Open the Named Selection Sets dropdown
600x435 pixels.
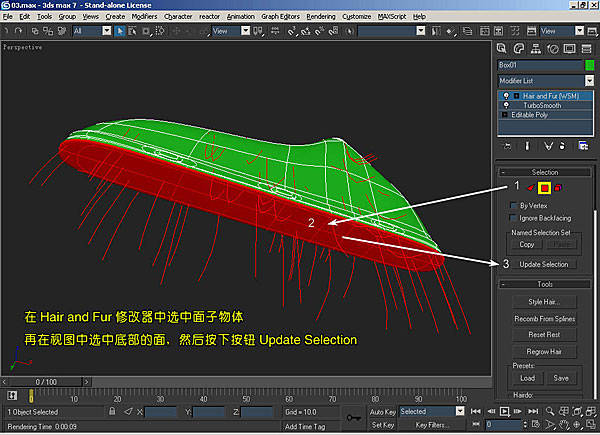point(421,31)
